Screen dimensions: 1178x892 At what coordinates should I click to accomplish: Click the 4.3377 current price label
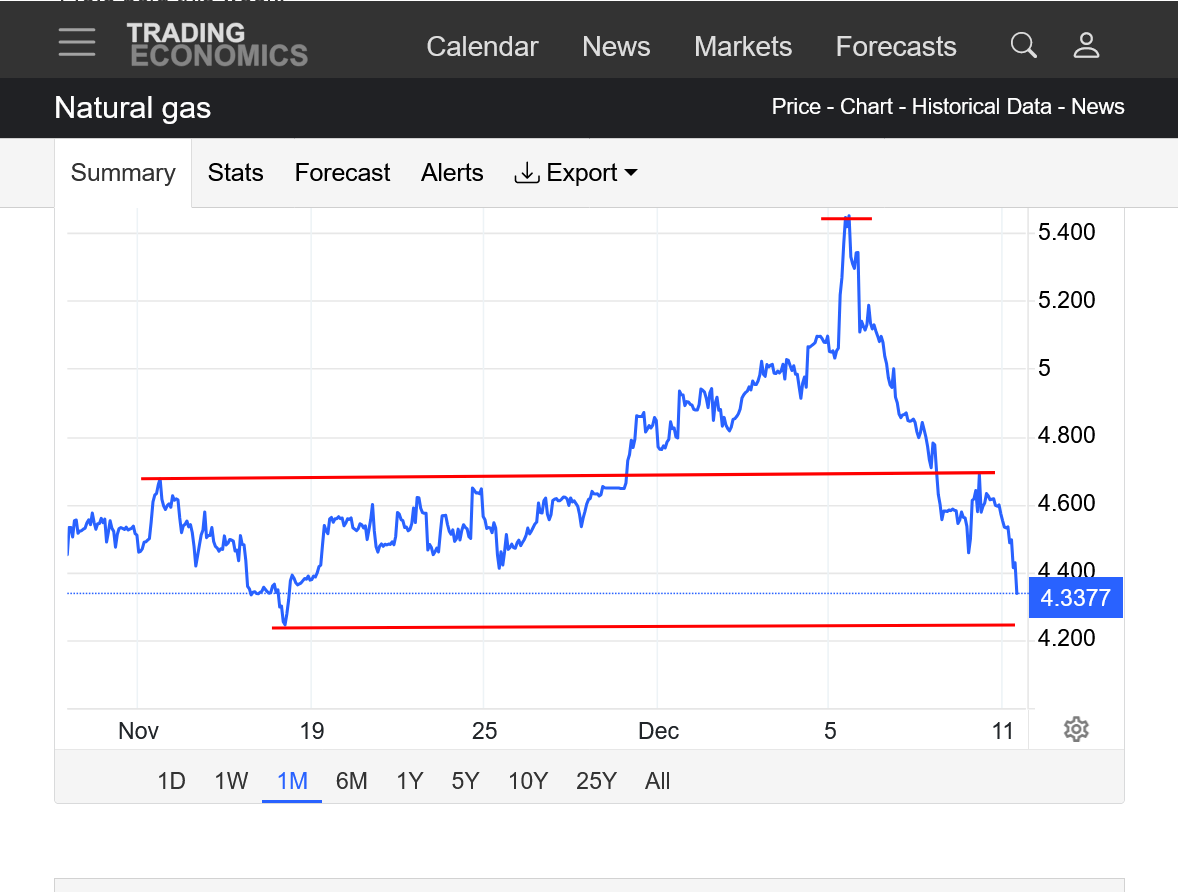pos(1075,598)
